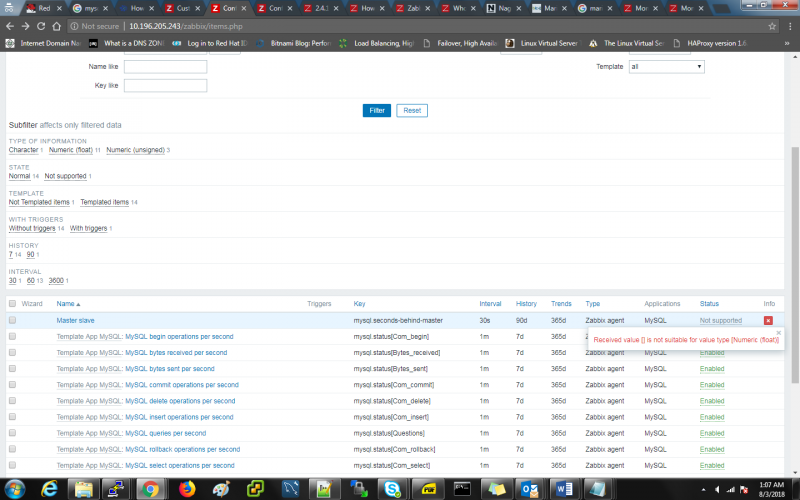Viewport: 800px width, 500px height.
Task: Open the PuTTY network icon in the taskbar
Action: click(x=116, y=489)
